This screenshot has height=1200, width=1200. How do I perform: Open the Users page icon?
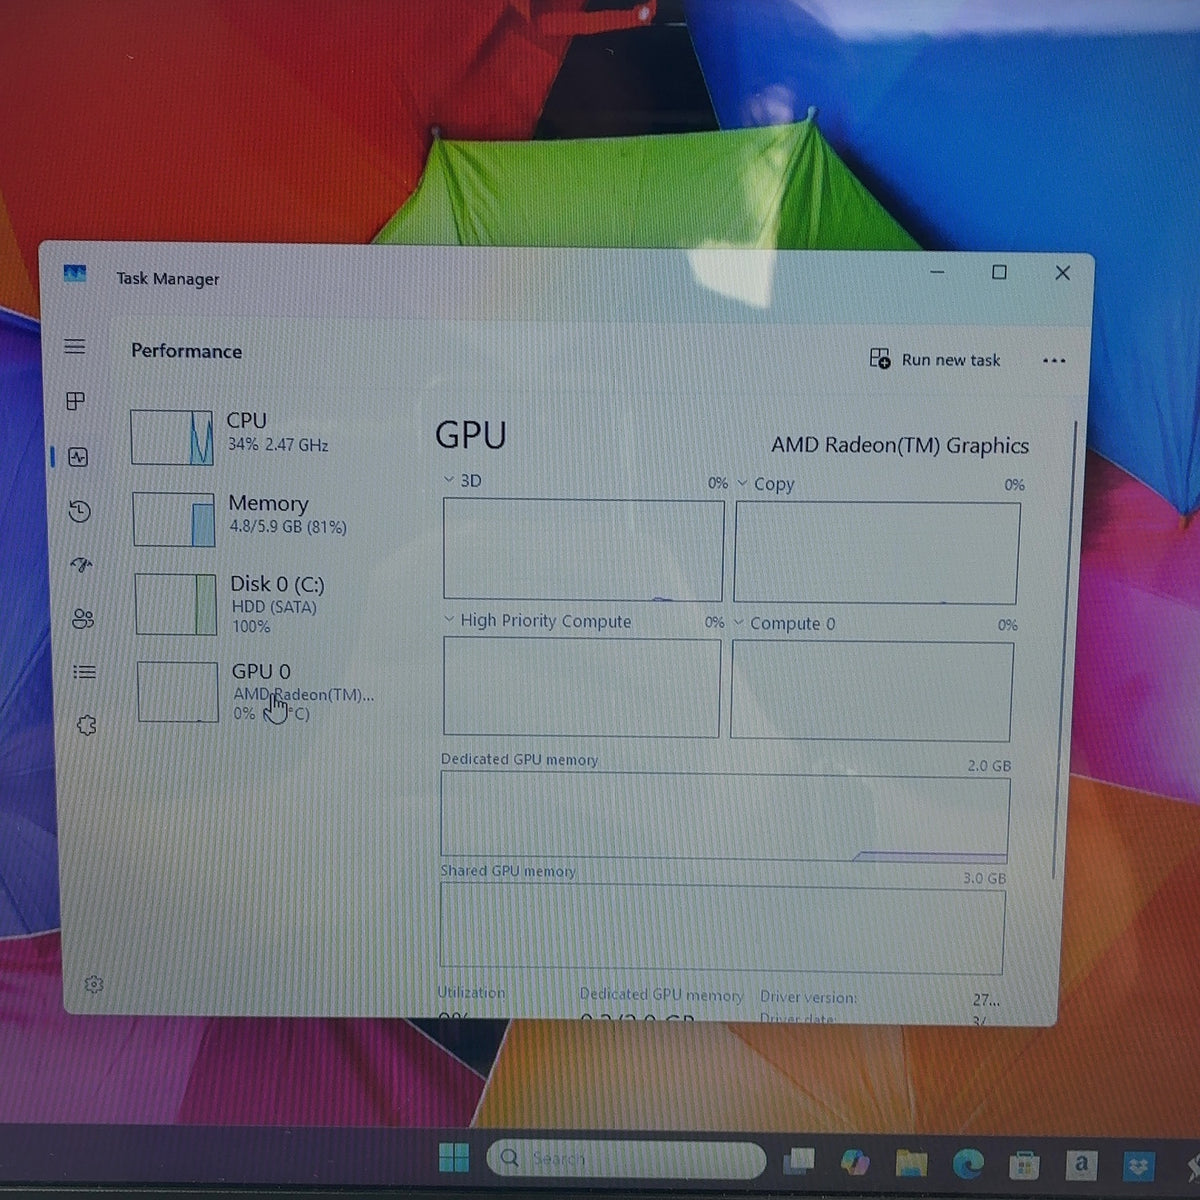[83, 619]
